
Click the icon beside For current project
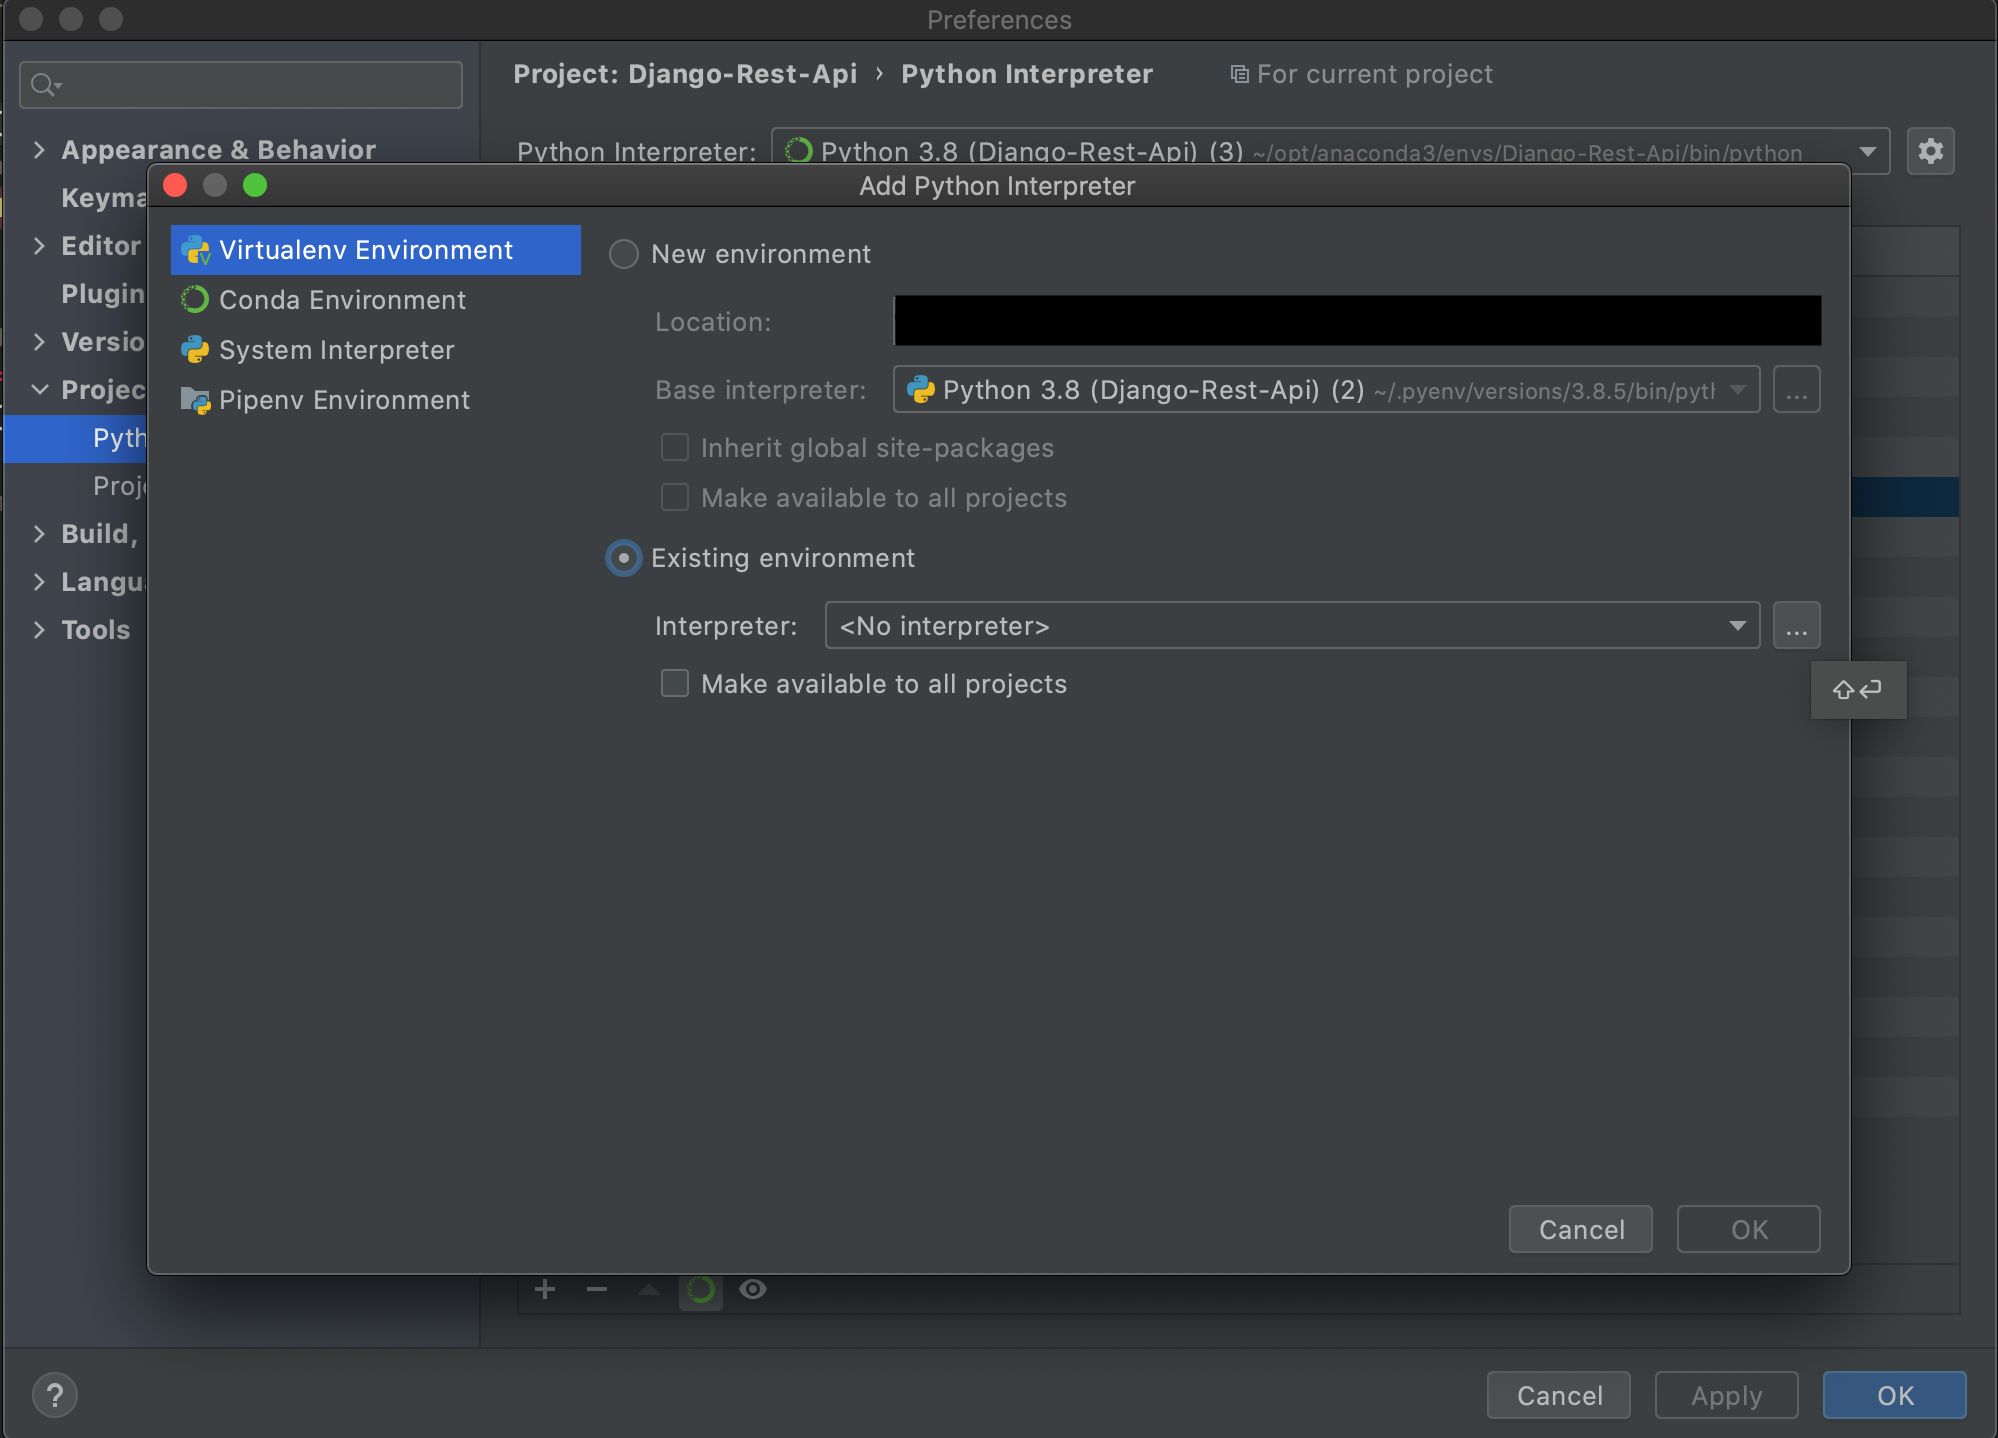tap(1238, 73)
